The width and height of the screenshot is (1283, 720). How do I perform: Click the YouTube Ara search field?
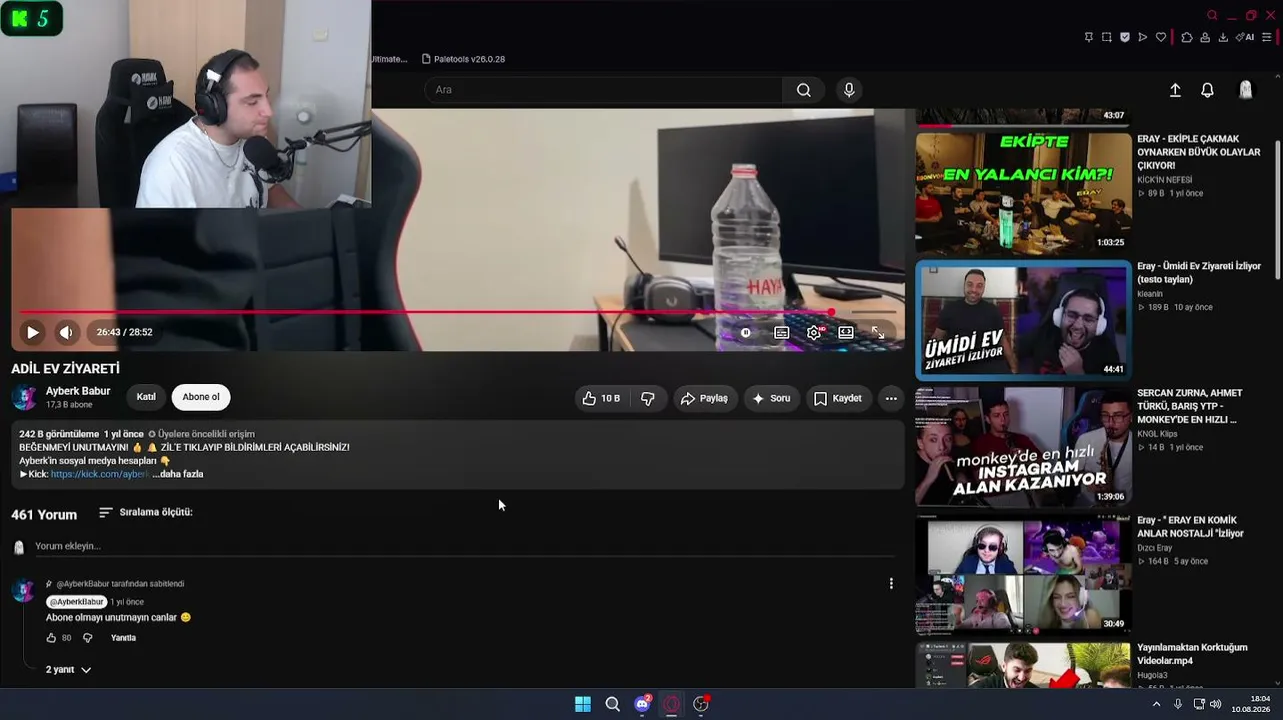604,90
